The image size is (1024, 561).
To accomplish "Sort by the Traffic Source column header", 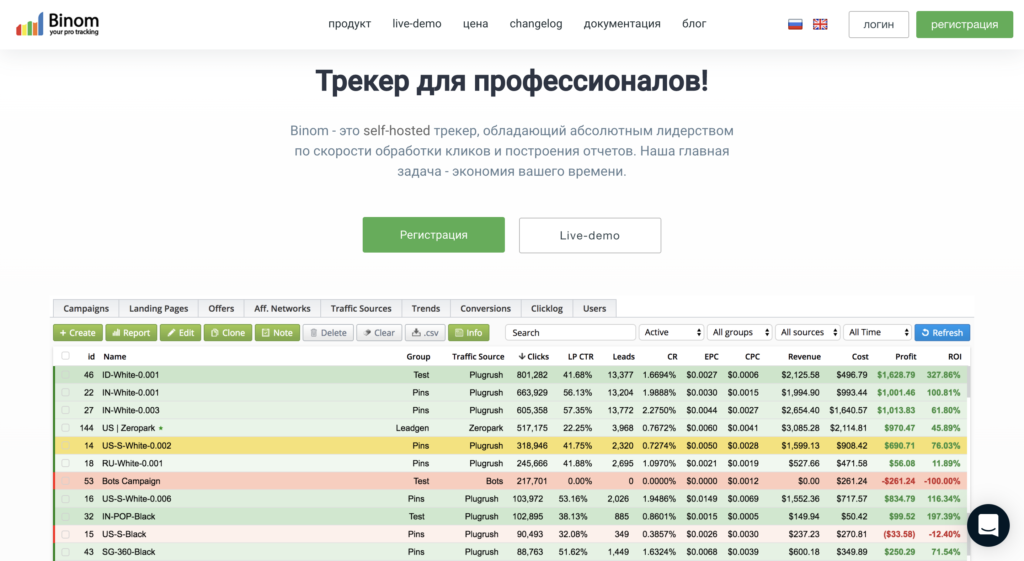I will (478, 357).
